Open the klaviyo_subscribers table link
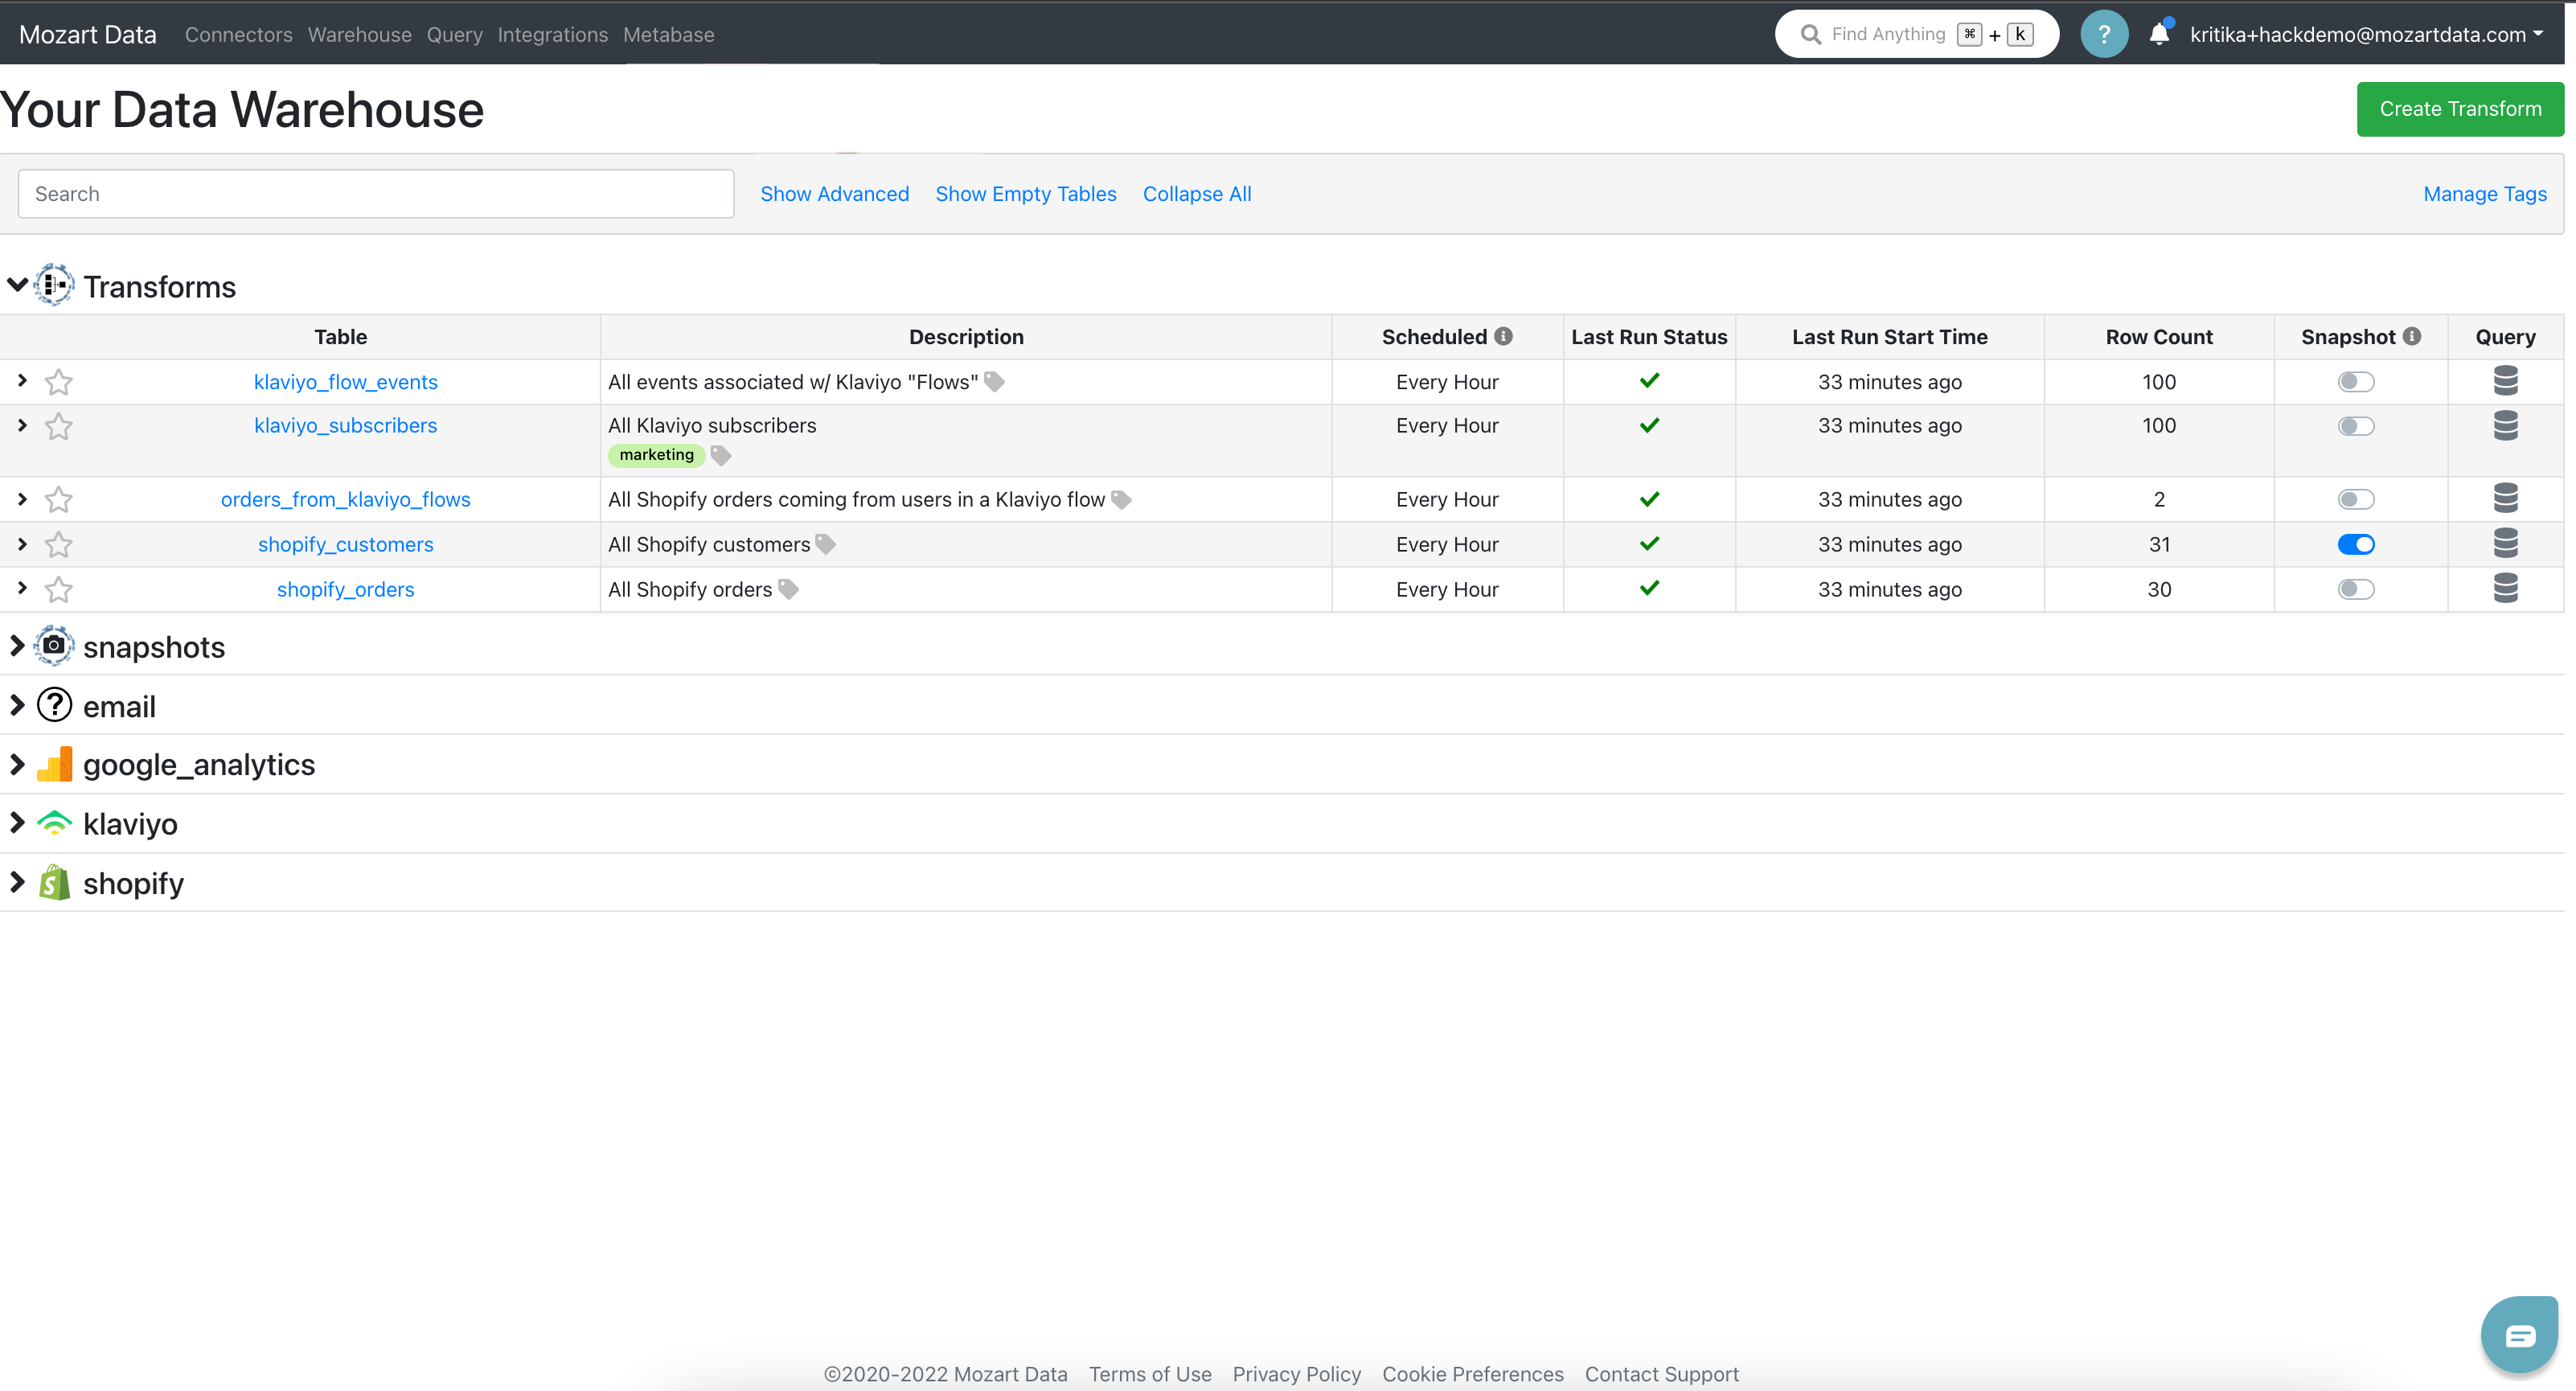 click(x=345, y=425)
